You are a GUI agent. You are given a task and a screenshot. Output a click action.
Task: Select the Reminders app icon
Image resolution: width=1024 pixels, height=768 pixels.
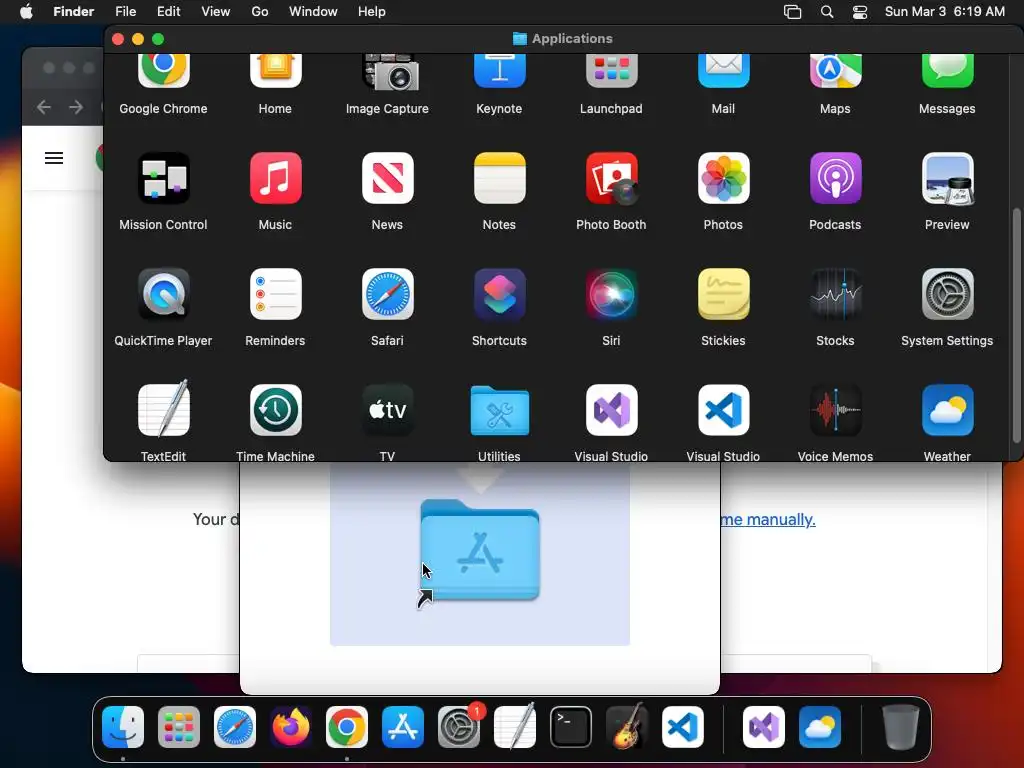276,294
